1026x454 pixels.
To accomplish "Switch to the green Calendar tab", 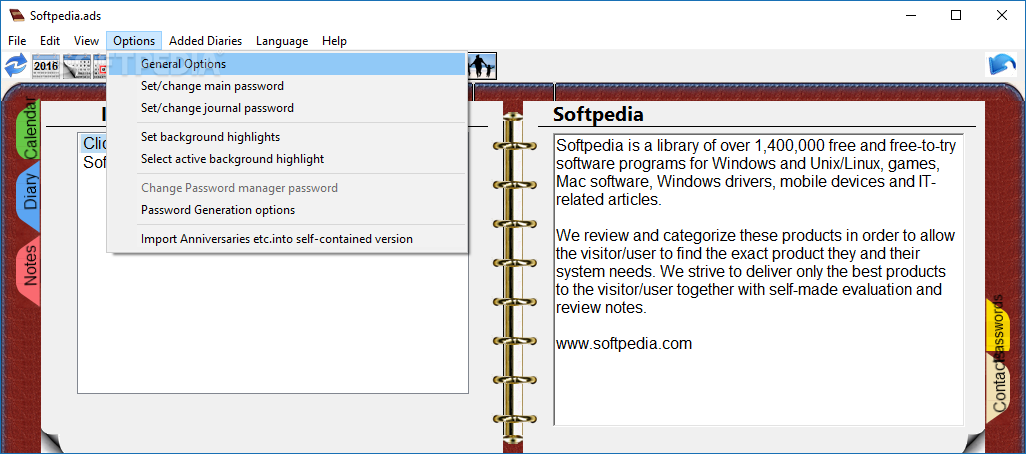I will [x=28, y=128].
